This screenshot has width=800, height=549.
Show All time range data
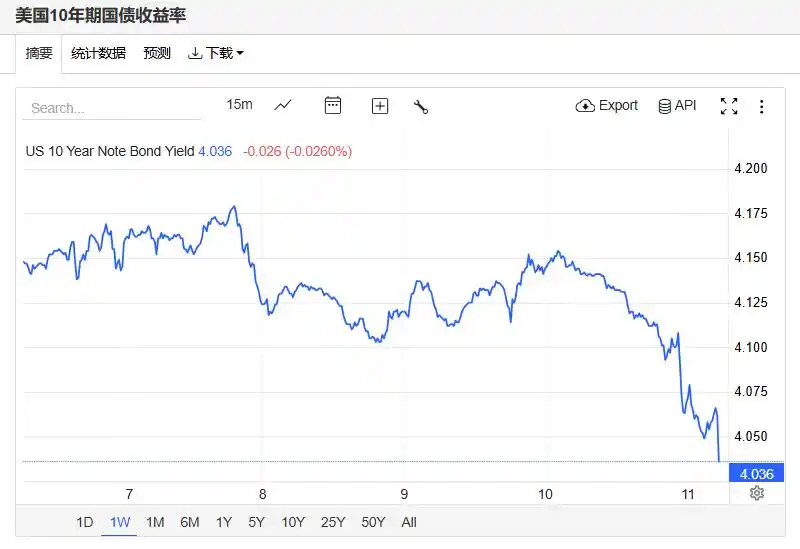tap(409, 522)
